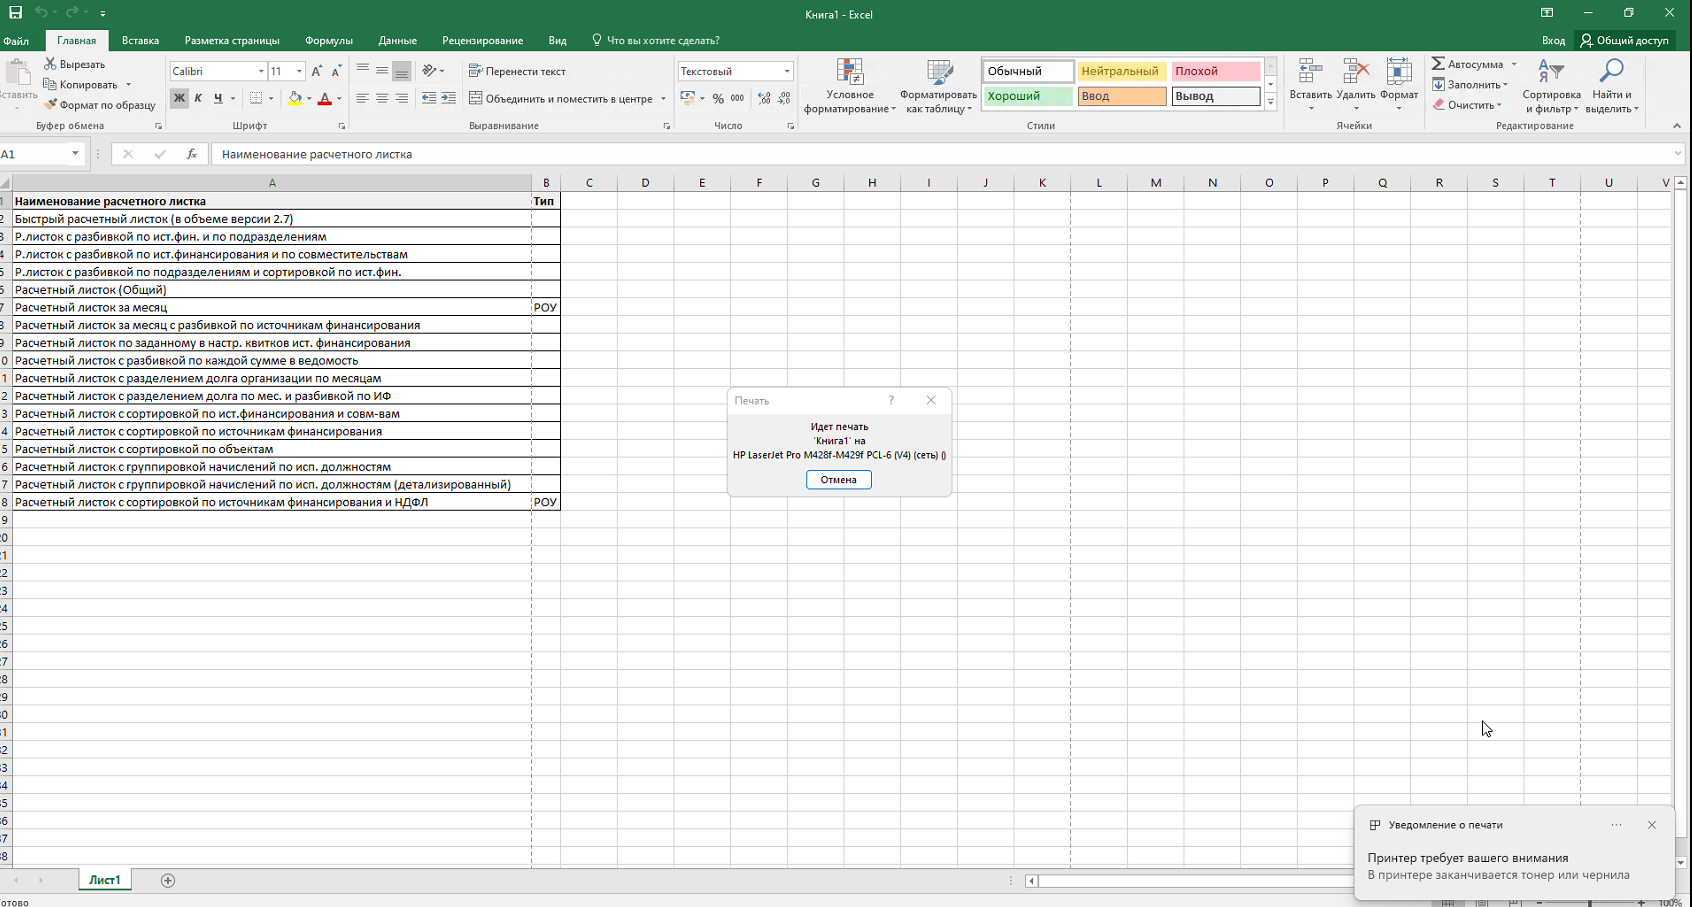
Task: Toggle italic formatting (К)
Action: point(198,98)
